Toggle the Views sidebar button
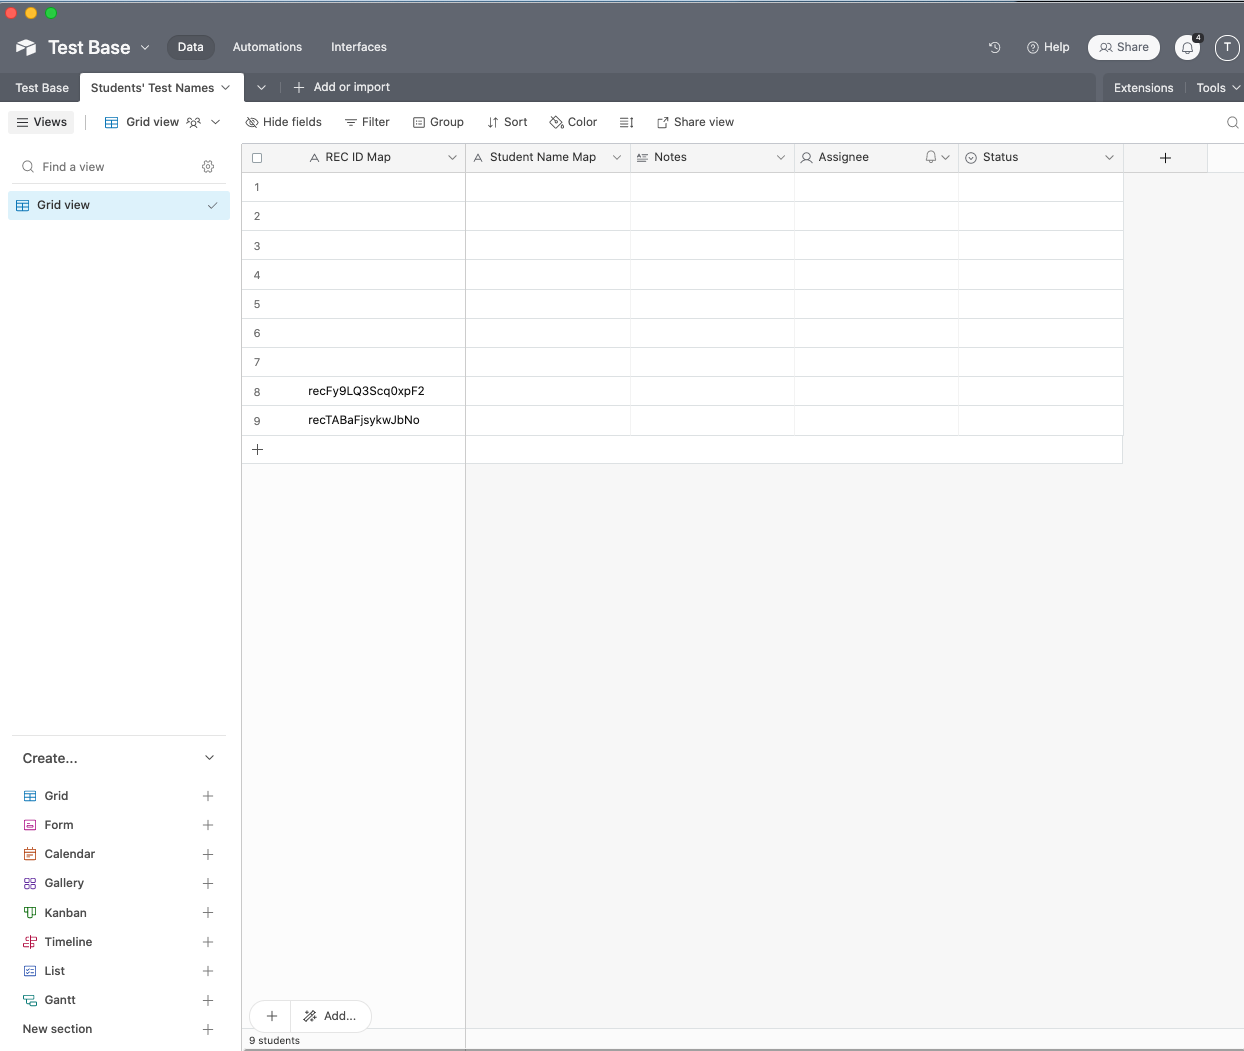Image resolution: width=1244 pixels, height=1051 pixels. (x=42, y=122)
